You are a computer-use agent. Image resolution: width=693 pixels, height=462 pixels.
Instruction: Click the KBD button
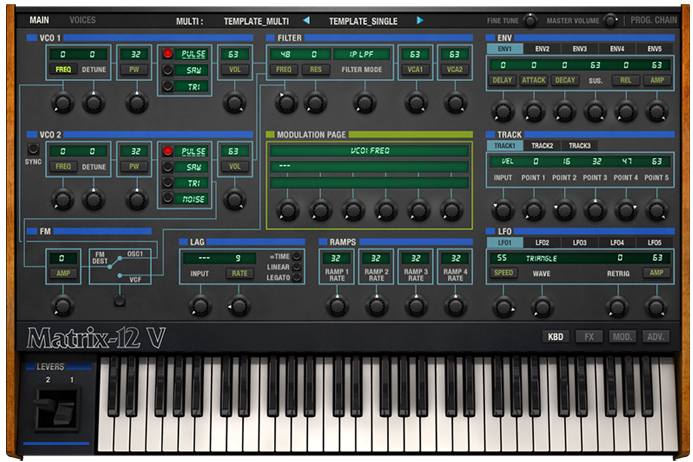(x=556, y=337)
